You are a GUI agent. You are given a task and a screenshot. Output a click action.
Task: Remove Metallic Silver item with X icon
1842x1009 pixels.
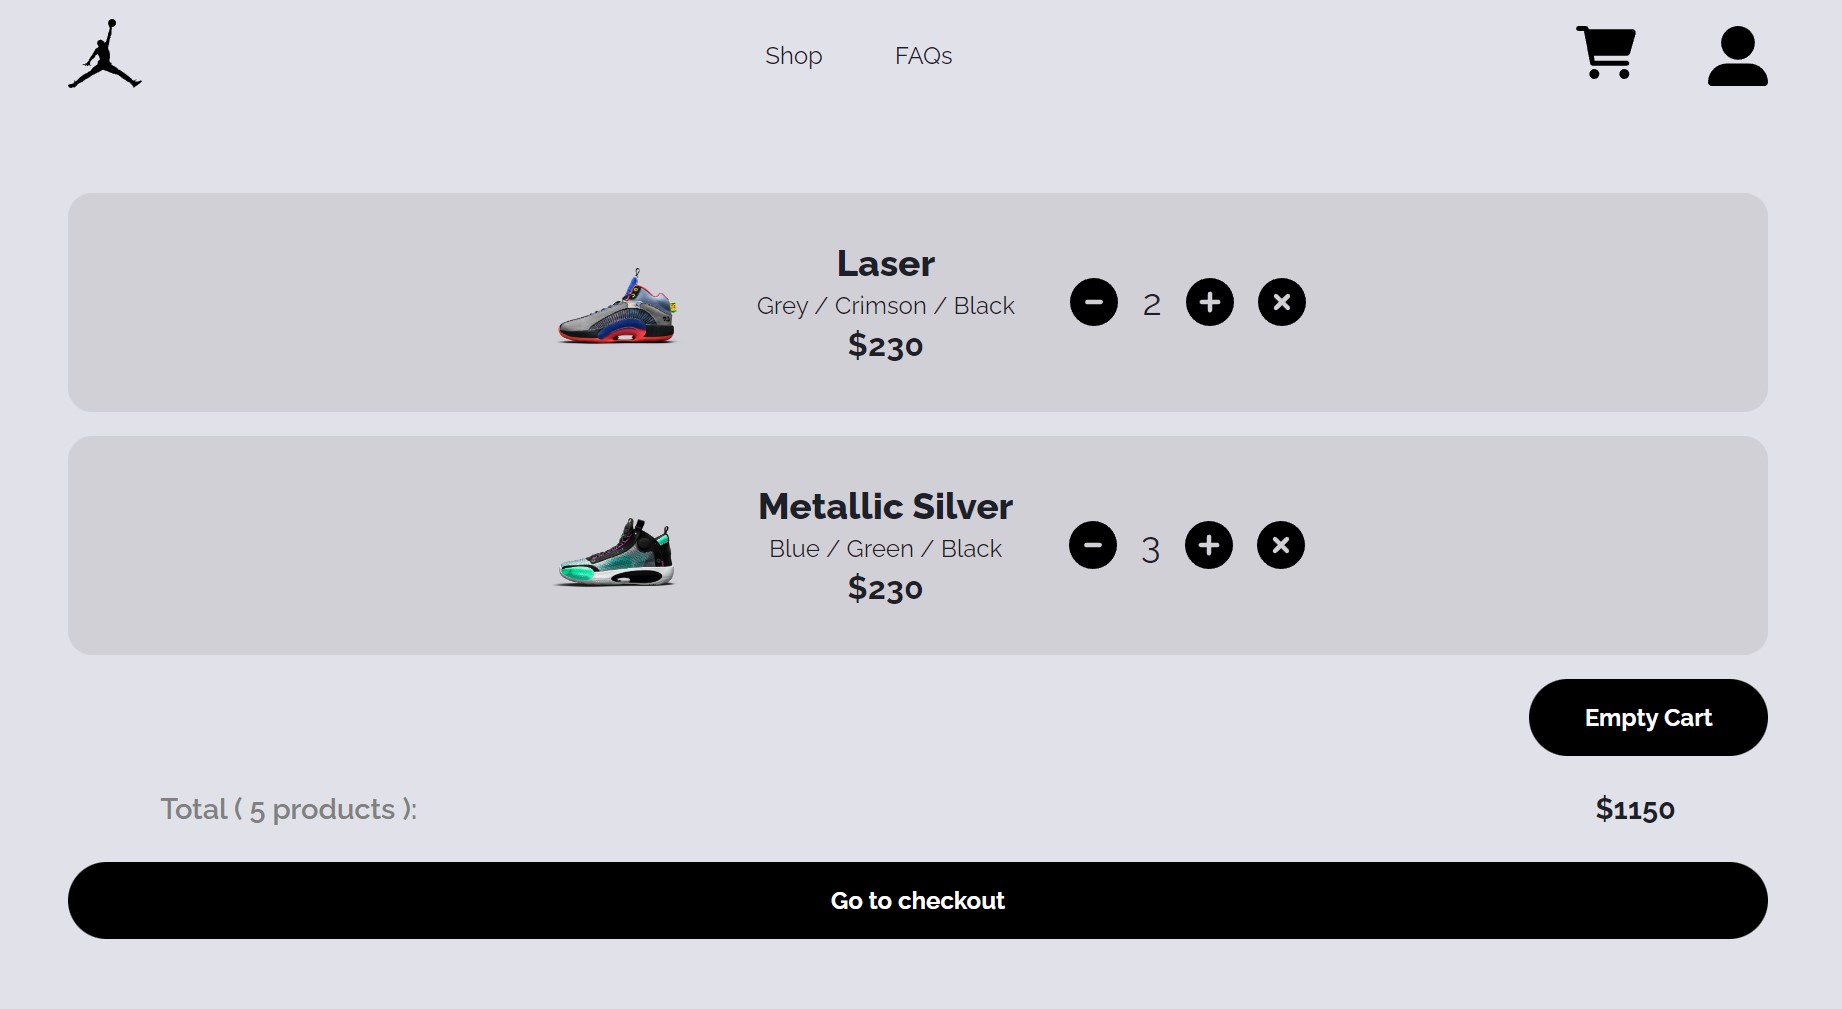point(1281,545)
